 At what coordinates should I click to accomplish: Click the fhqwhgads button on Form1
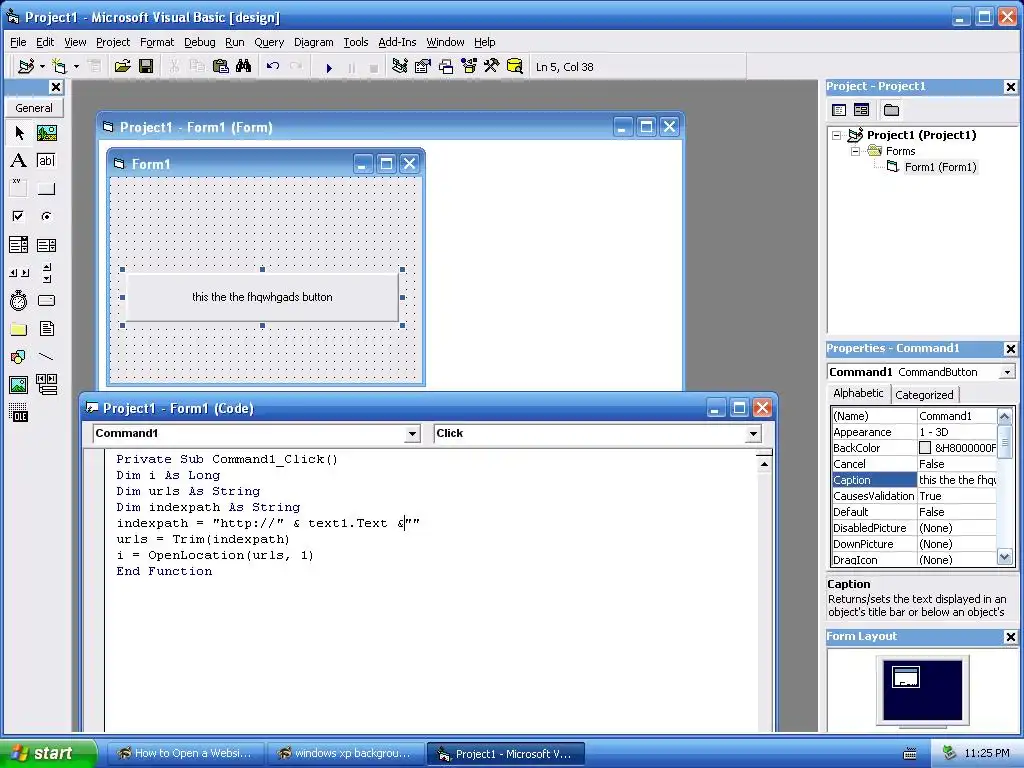[x=262, y=297]
